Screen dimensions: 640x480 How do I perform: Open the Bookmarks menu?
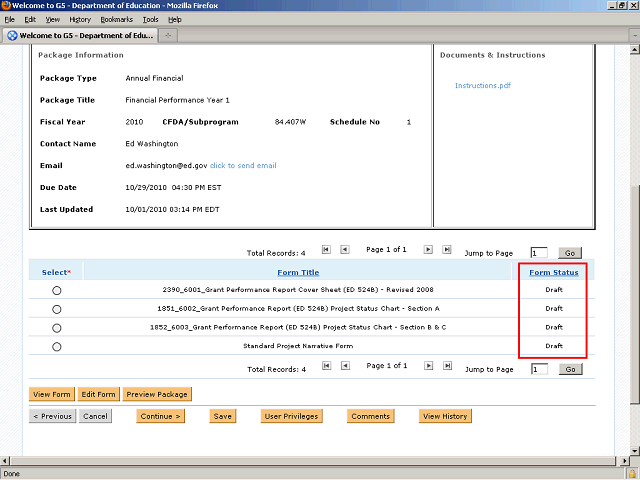pos(117,20)
